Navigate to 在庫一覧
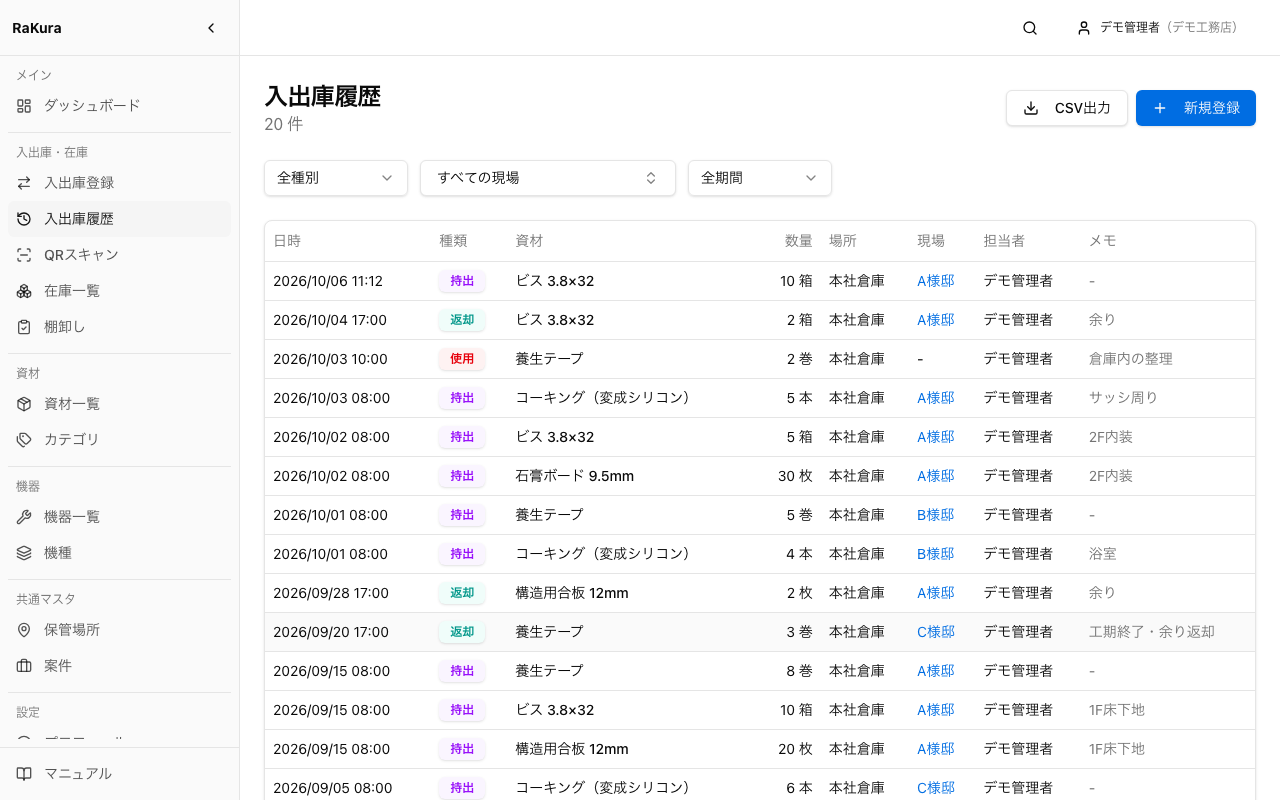The width and height of the screenshot is (1280, 800). 119,291
